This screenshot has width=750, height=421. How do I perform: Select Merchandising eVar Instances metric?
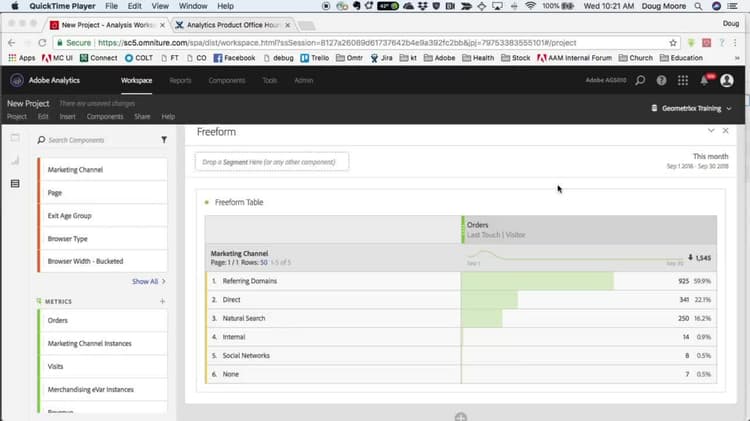tap(103, 389)
